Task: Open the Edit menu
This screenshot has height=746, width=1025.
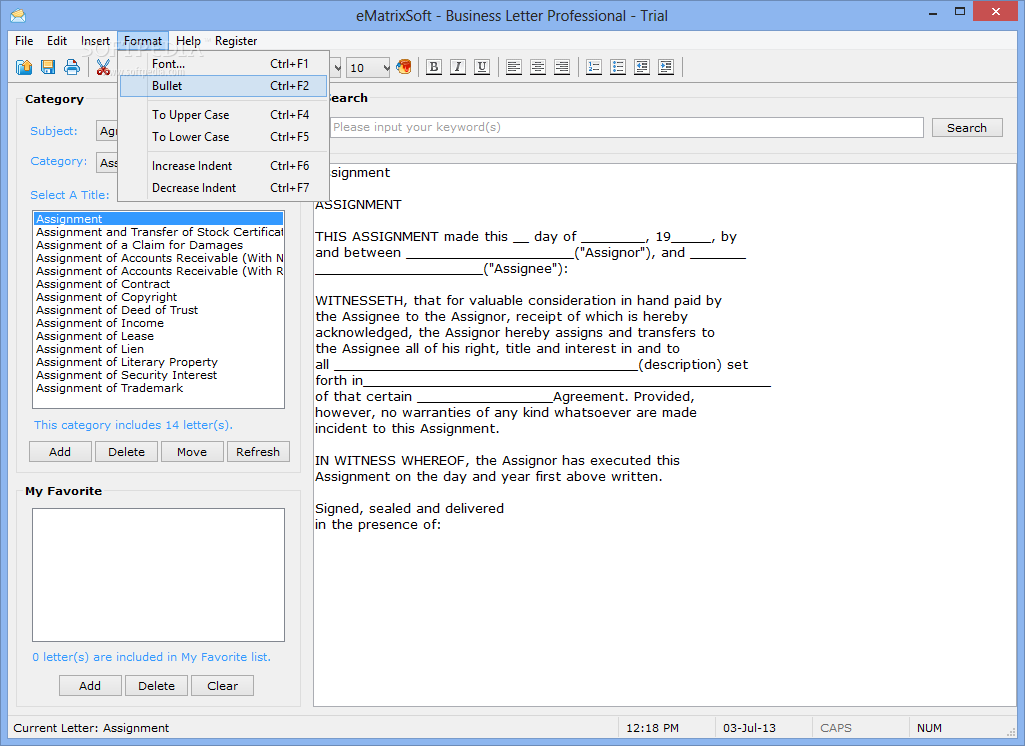Action: coord(57,41)
